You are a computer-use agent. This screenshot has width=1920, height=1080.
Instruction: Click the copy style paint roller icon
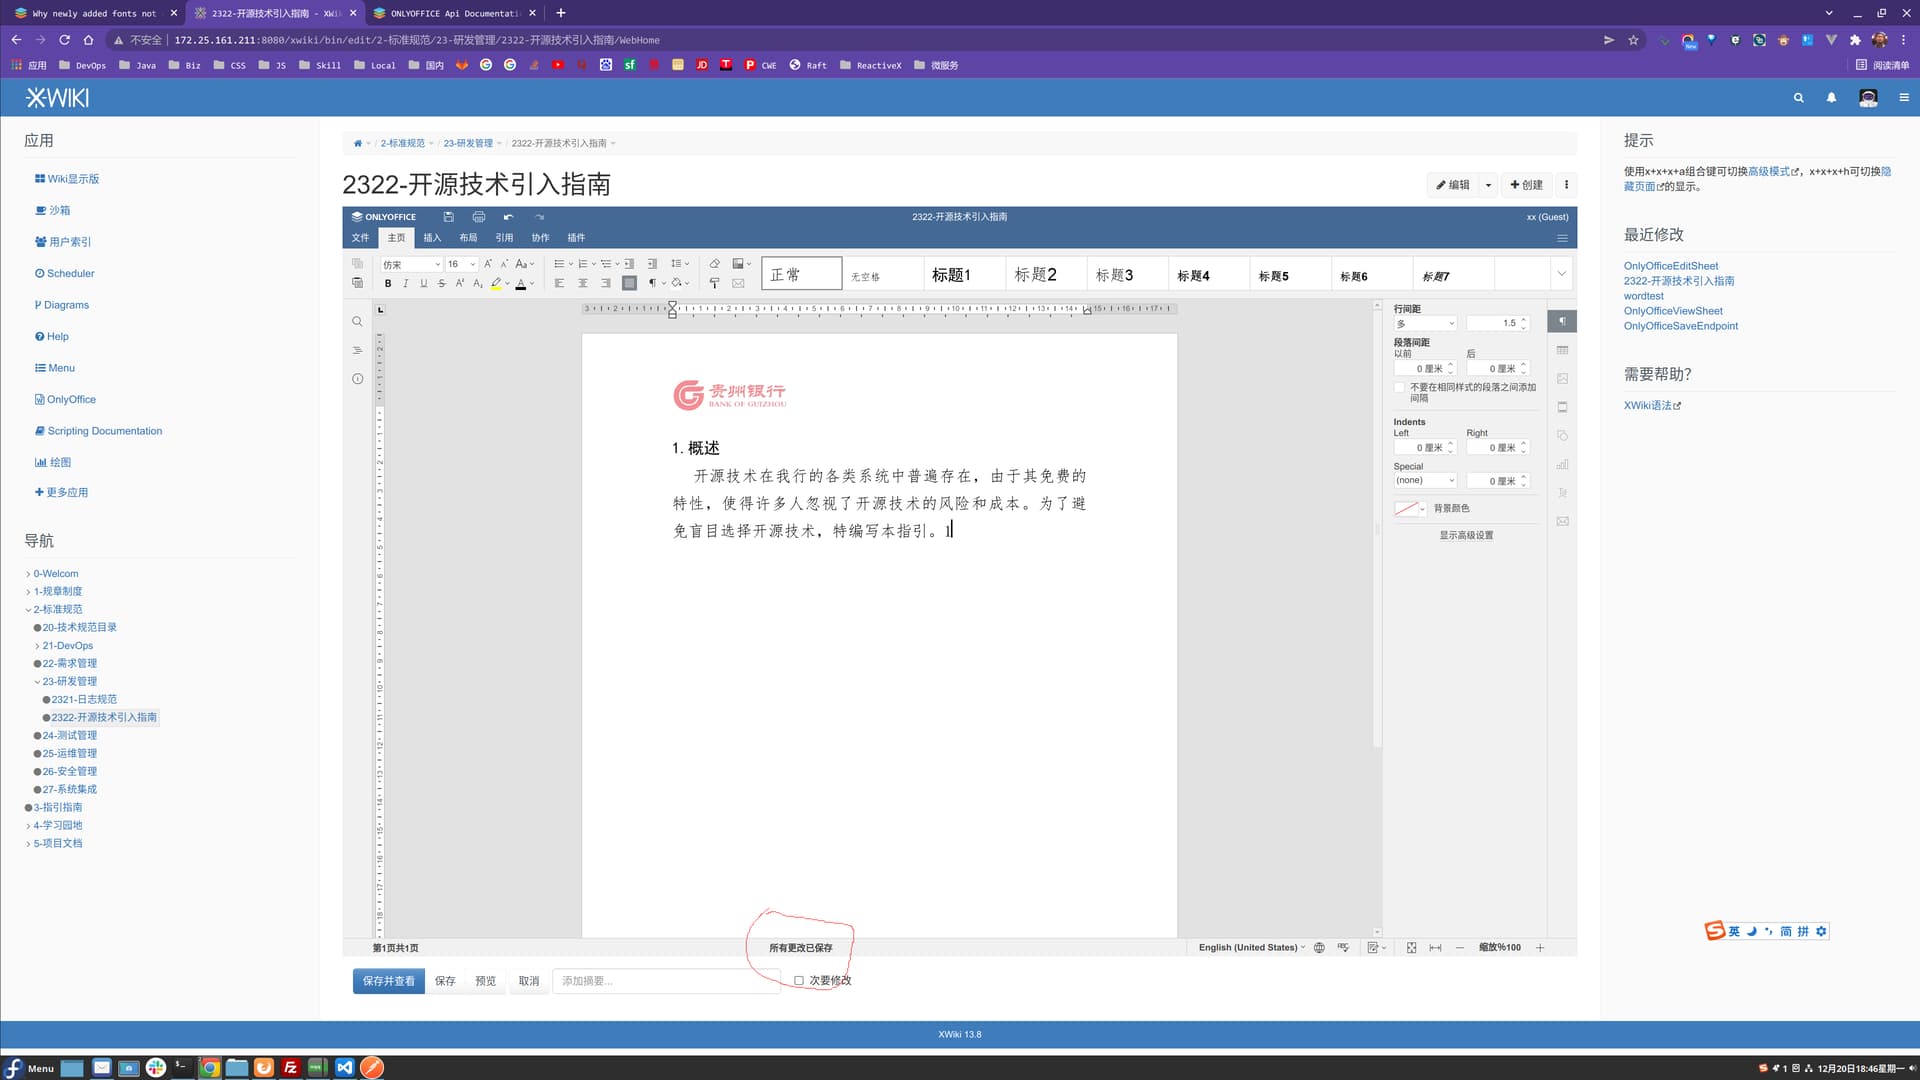pos(714,284)
